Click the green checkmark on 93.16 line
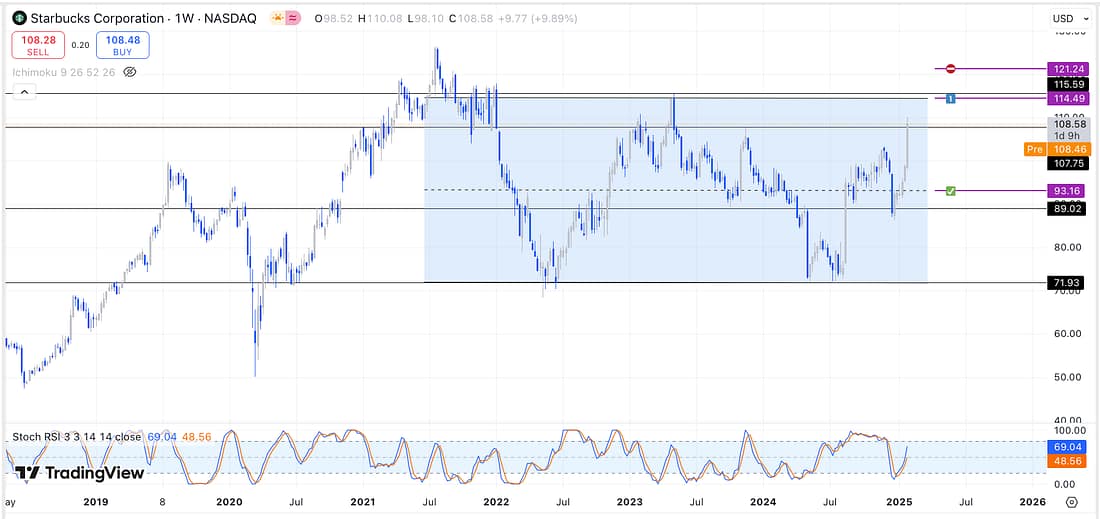 (x=951, y=190)
